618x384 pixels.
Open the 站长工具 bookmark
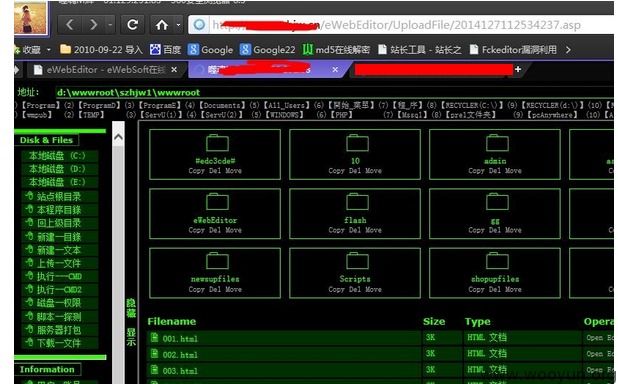point(420,50)
